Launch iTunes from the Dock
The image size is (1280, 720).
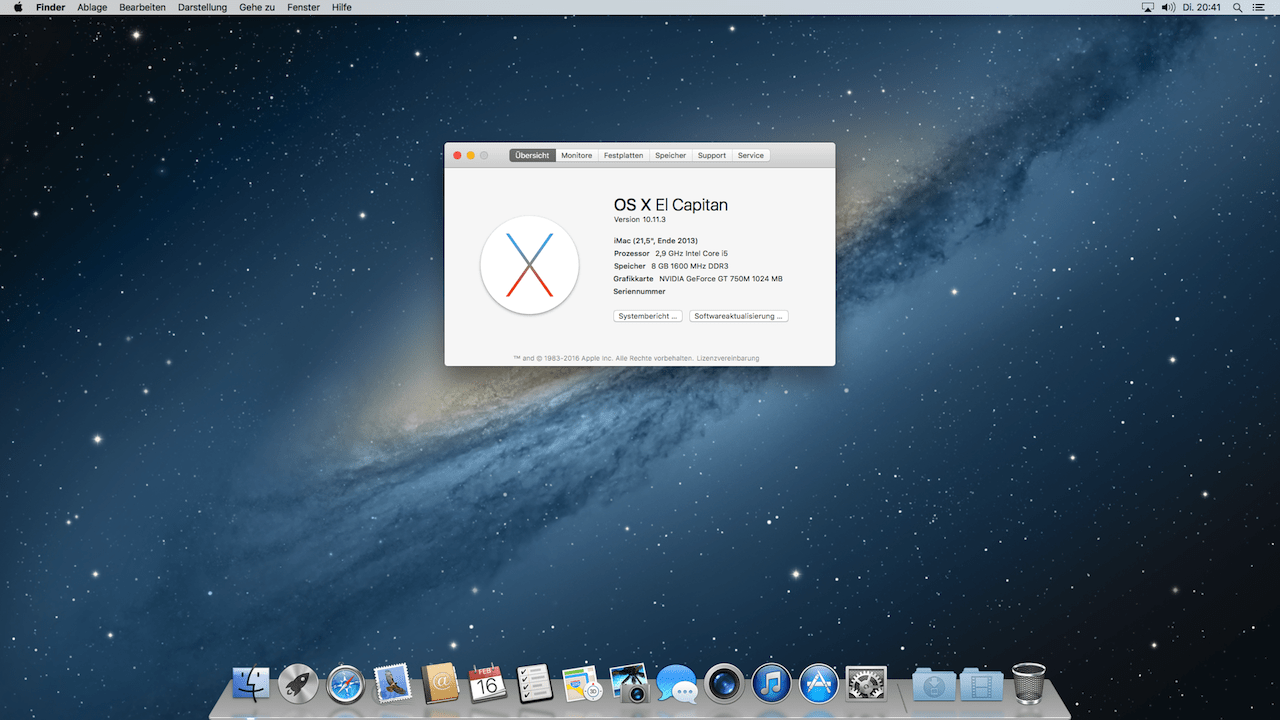coord(771,684)
